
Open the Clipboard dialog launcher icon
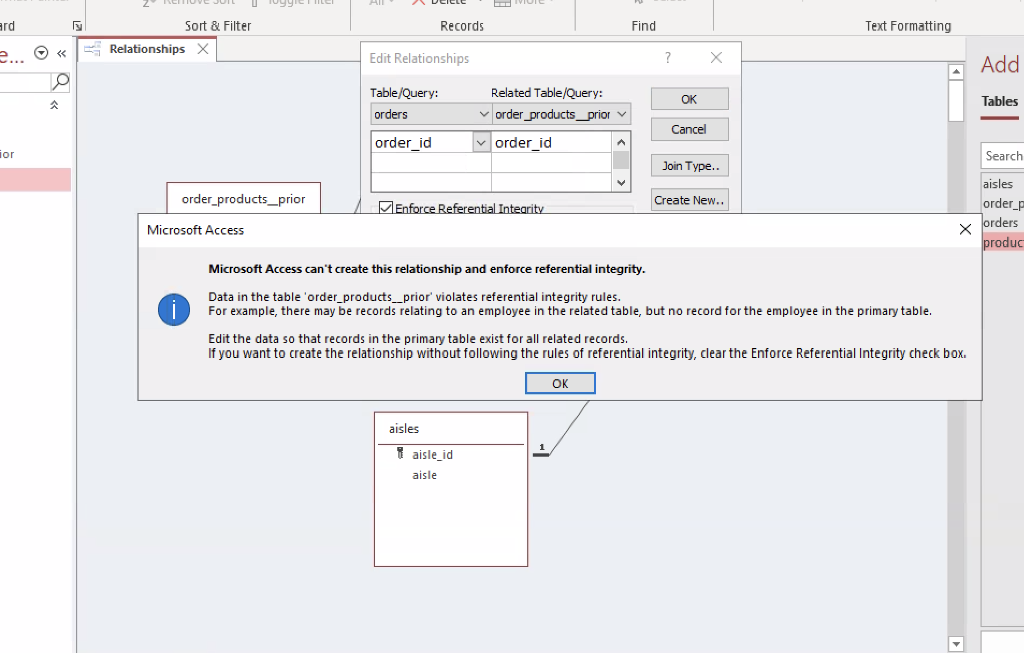click(x=77, y=24)
